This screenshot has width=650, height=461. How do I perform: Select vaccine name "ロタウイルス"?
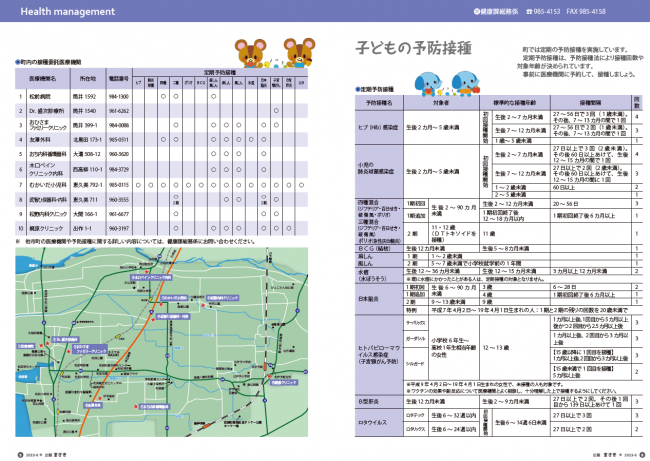point(373,422)
